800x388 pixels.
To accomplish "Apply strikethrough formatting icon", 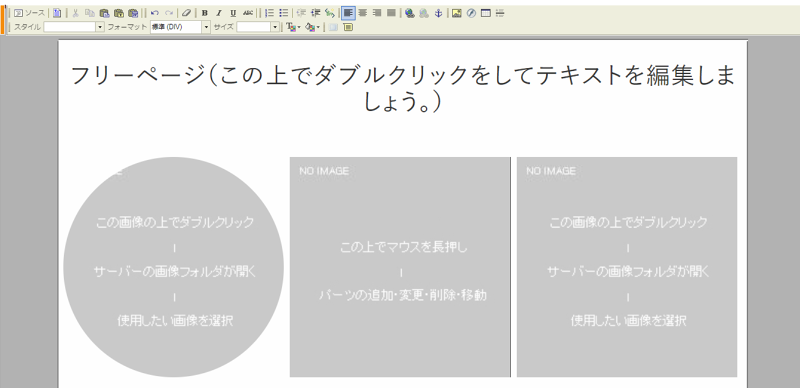I will (x=248, y=13).
